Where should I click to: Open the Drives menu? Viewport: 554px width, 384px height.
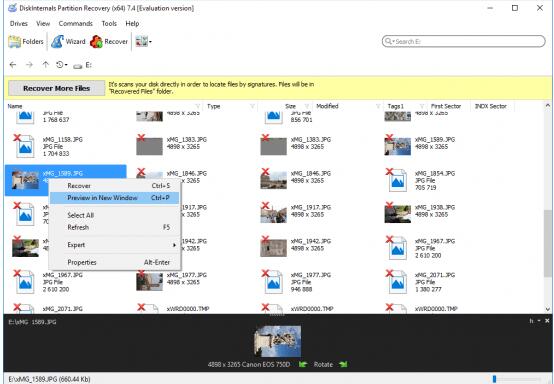click(x=19, y=24)
